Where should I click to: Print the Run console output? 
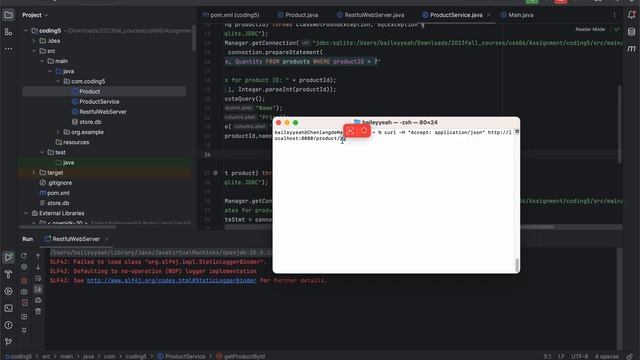click(x=38, y=300)
